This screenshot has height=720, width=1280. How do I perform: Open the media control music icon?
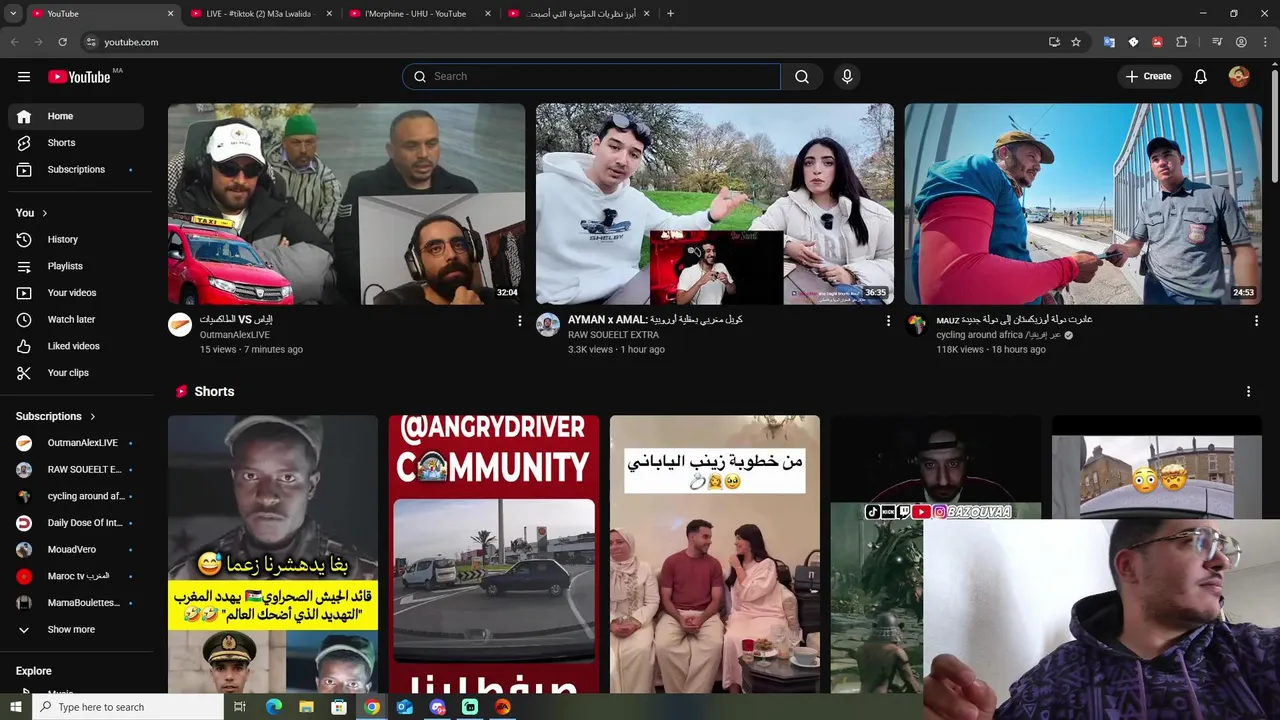[x=1217, y=42]
